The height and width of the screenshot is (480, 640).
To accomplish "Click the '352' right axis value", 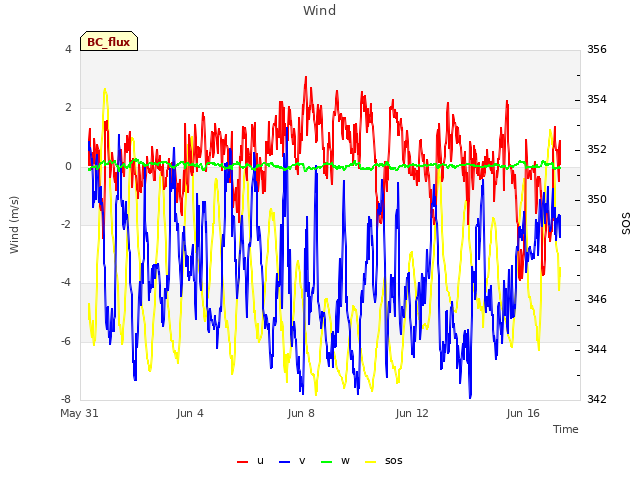I will click(597, 149).
